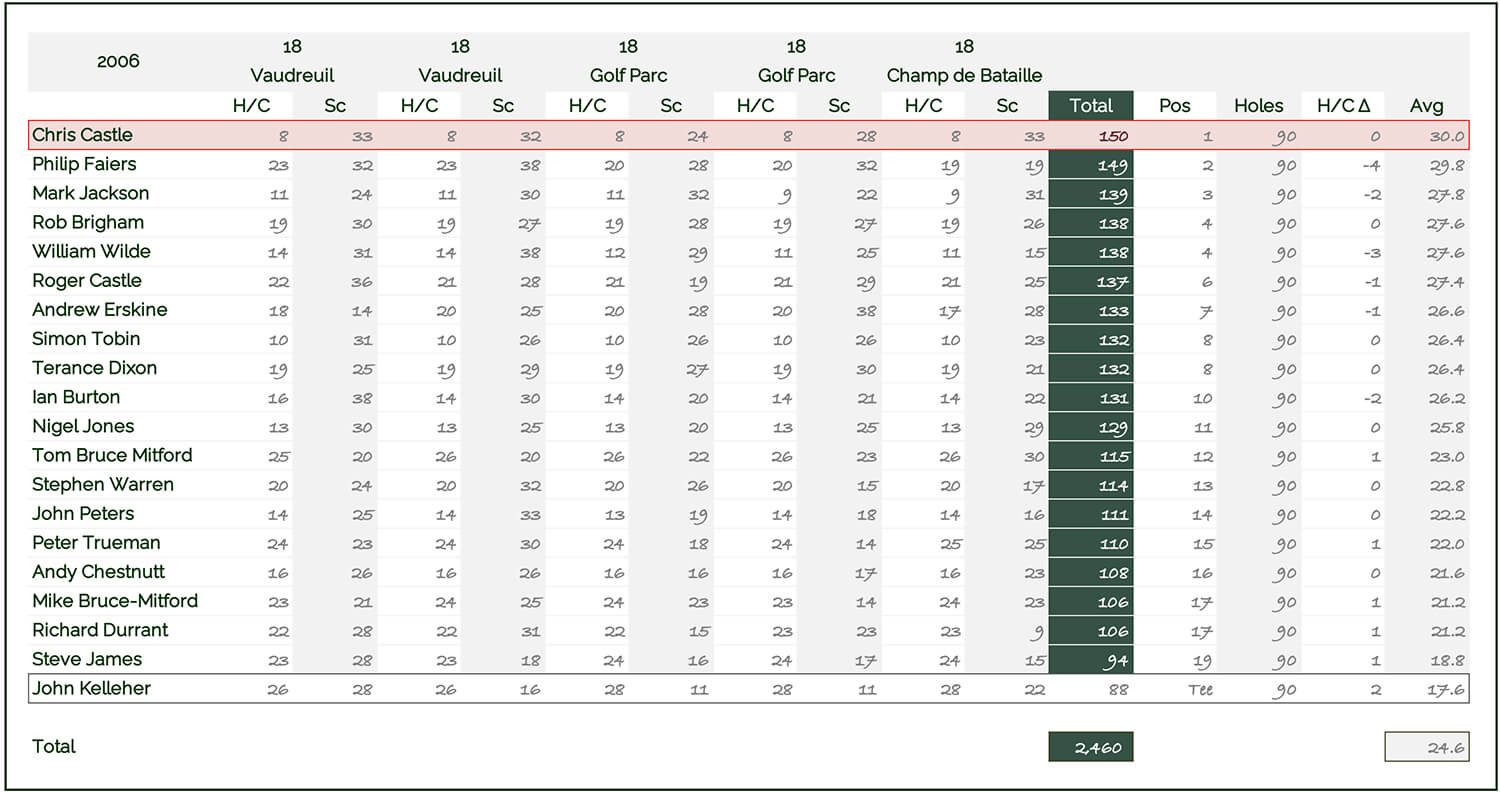Click 'Steve James' in the table
Viewport: 1500px width, 792px height.
(x=87, y=658)
